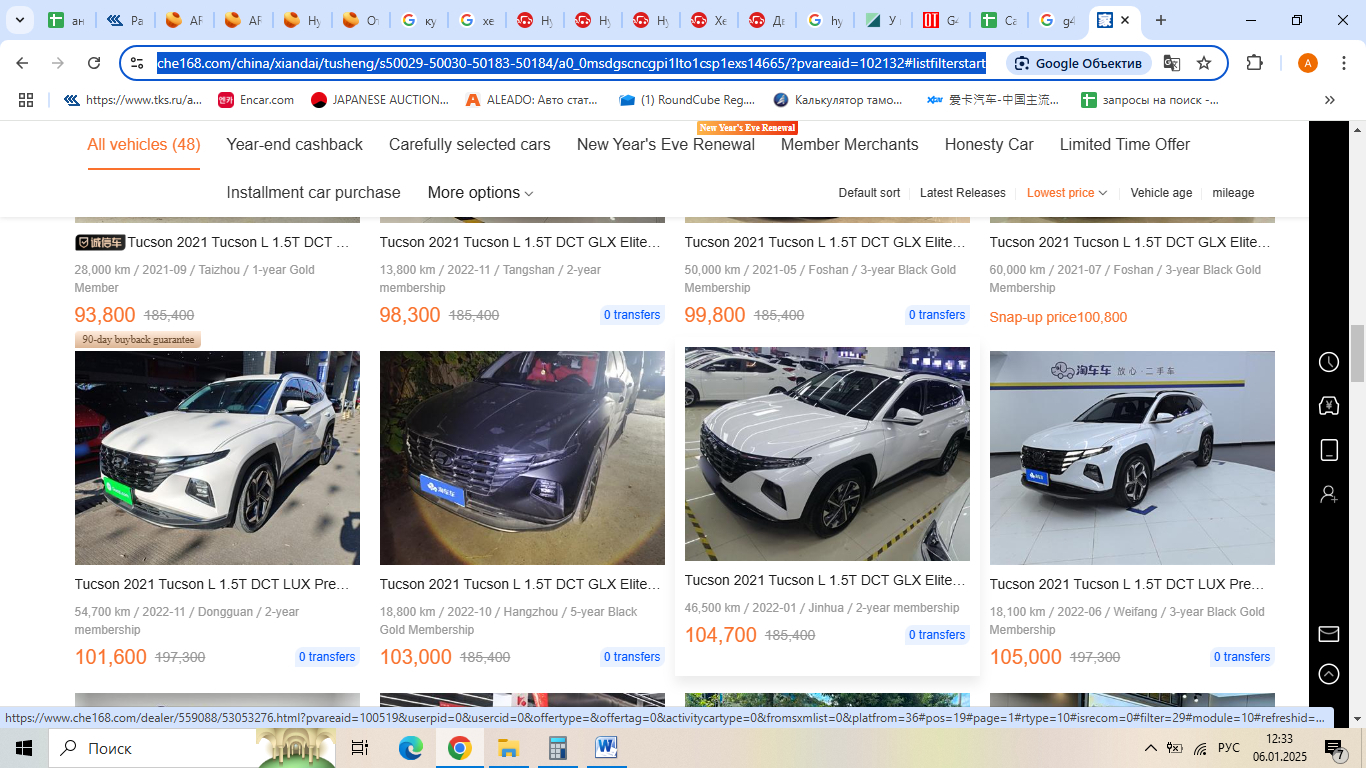Toggle the Lowest price sort dropdown

click(x=1066, y=193)
